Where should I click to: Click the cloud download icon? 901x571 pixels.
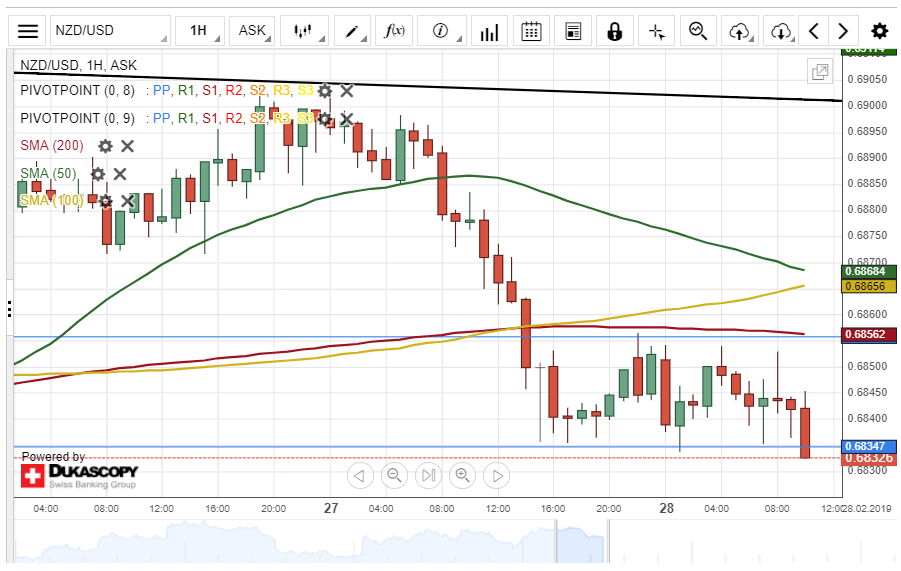pyautogui.click(x=781, y=31)
